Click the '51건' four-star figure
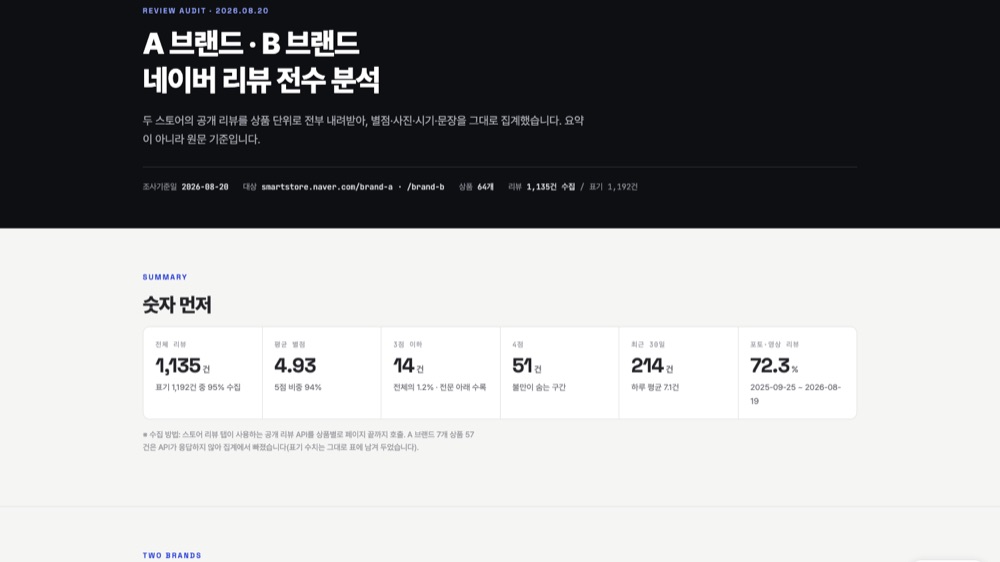 [527, 366]
